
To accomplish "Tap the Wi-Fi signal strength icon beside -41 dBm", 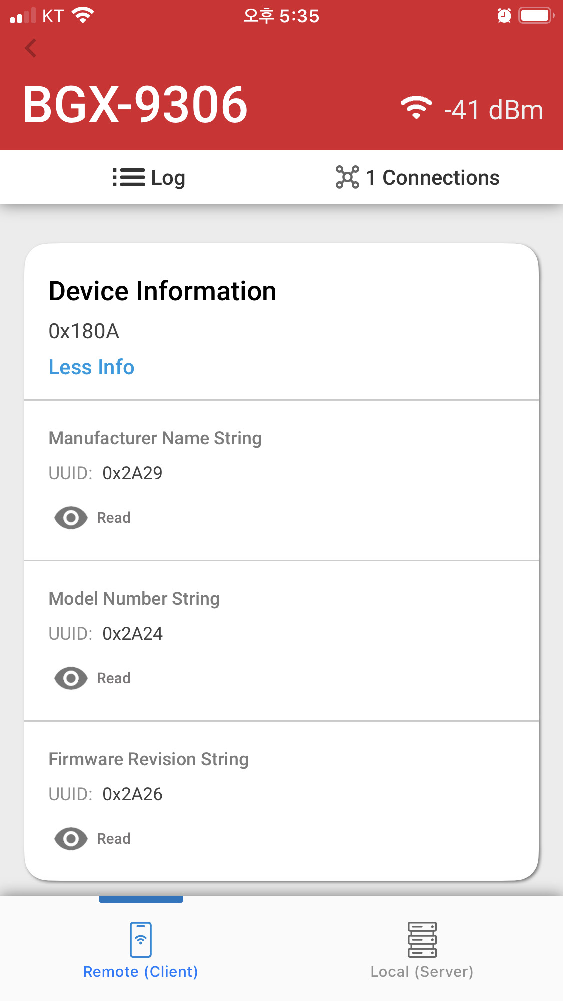I will pos(416,108).
